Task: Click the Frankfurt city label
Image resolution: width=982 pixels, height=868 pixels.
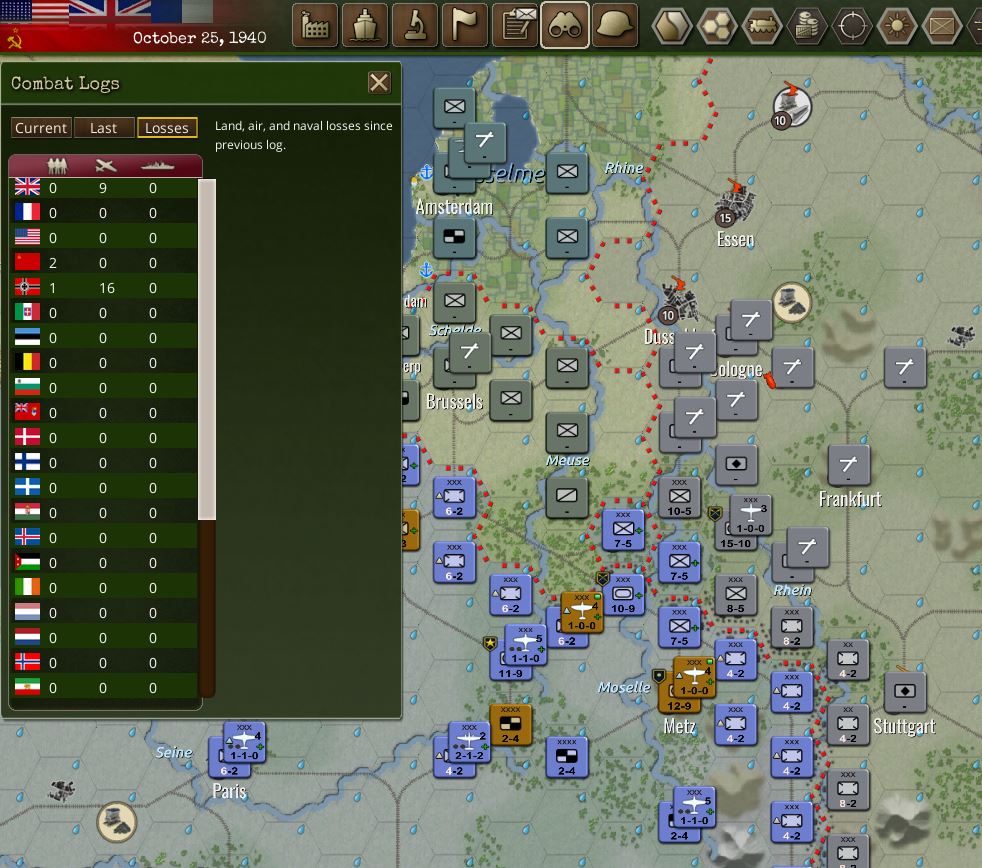Action: click(x=850, y=499)
